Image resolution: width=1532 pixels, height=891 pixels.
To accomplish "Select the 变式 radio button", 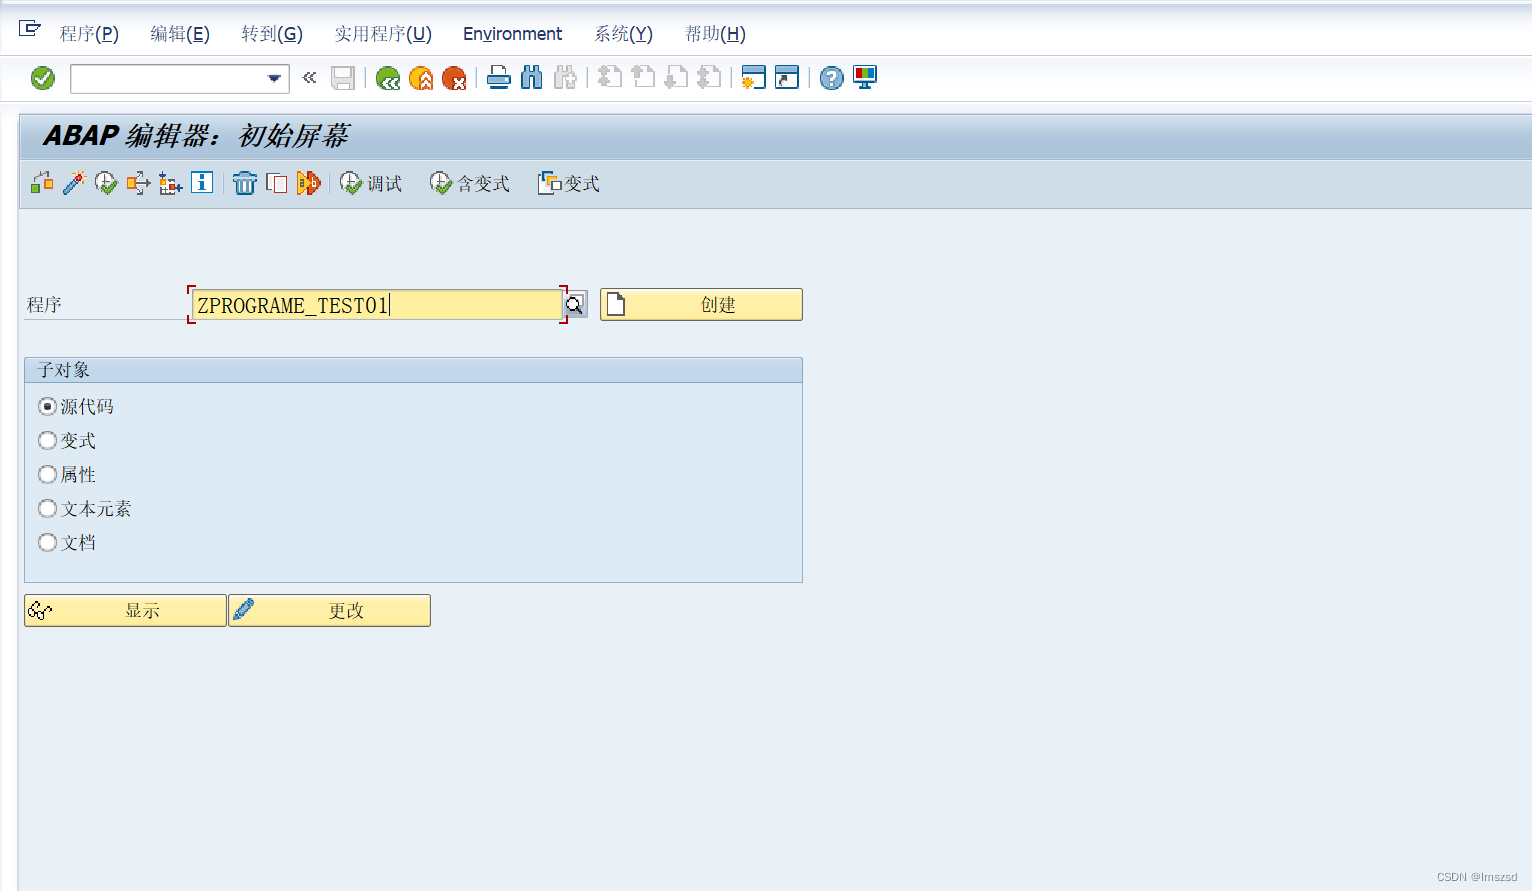I will click(x=47, y=440).
